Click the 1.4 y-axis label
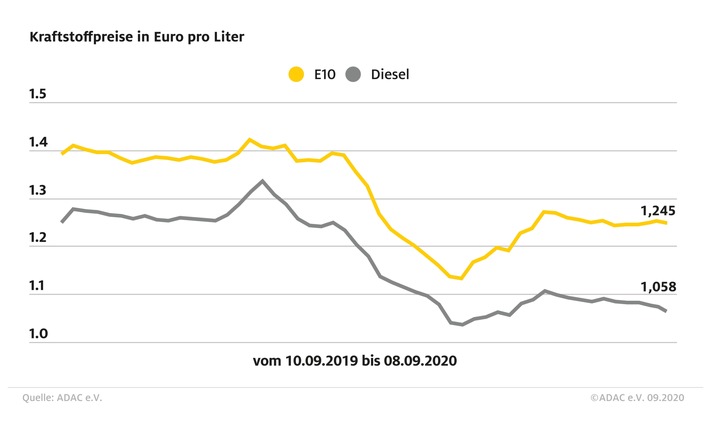This screenshot has height=424, width=710. [x=38, y=142]
